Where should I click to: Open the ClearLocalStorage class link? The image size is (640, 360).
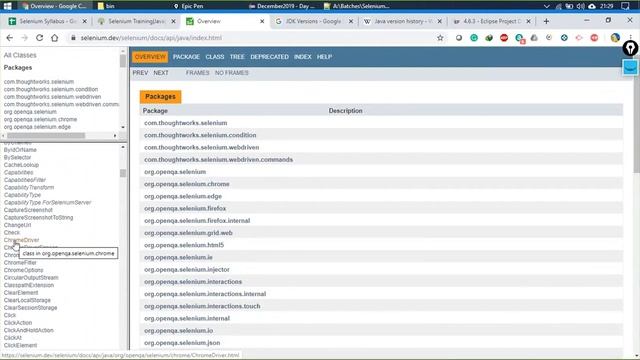pos(27,300)
